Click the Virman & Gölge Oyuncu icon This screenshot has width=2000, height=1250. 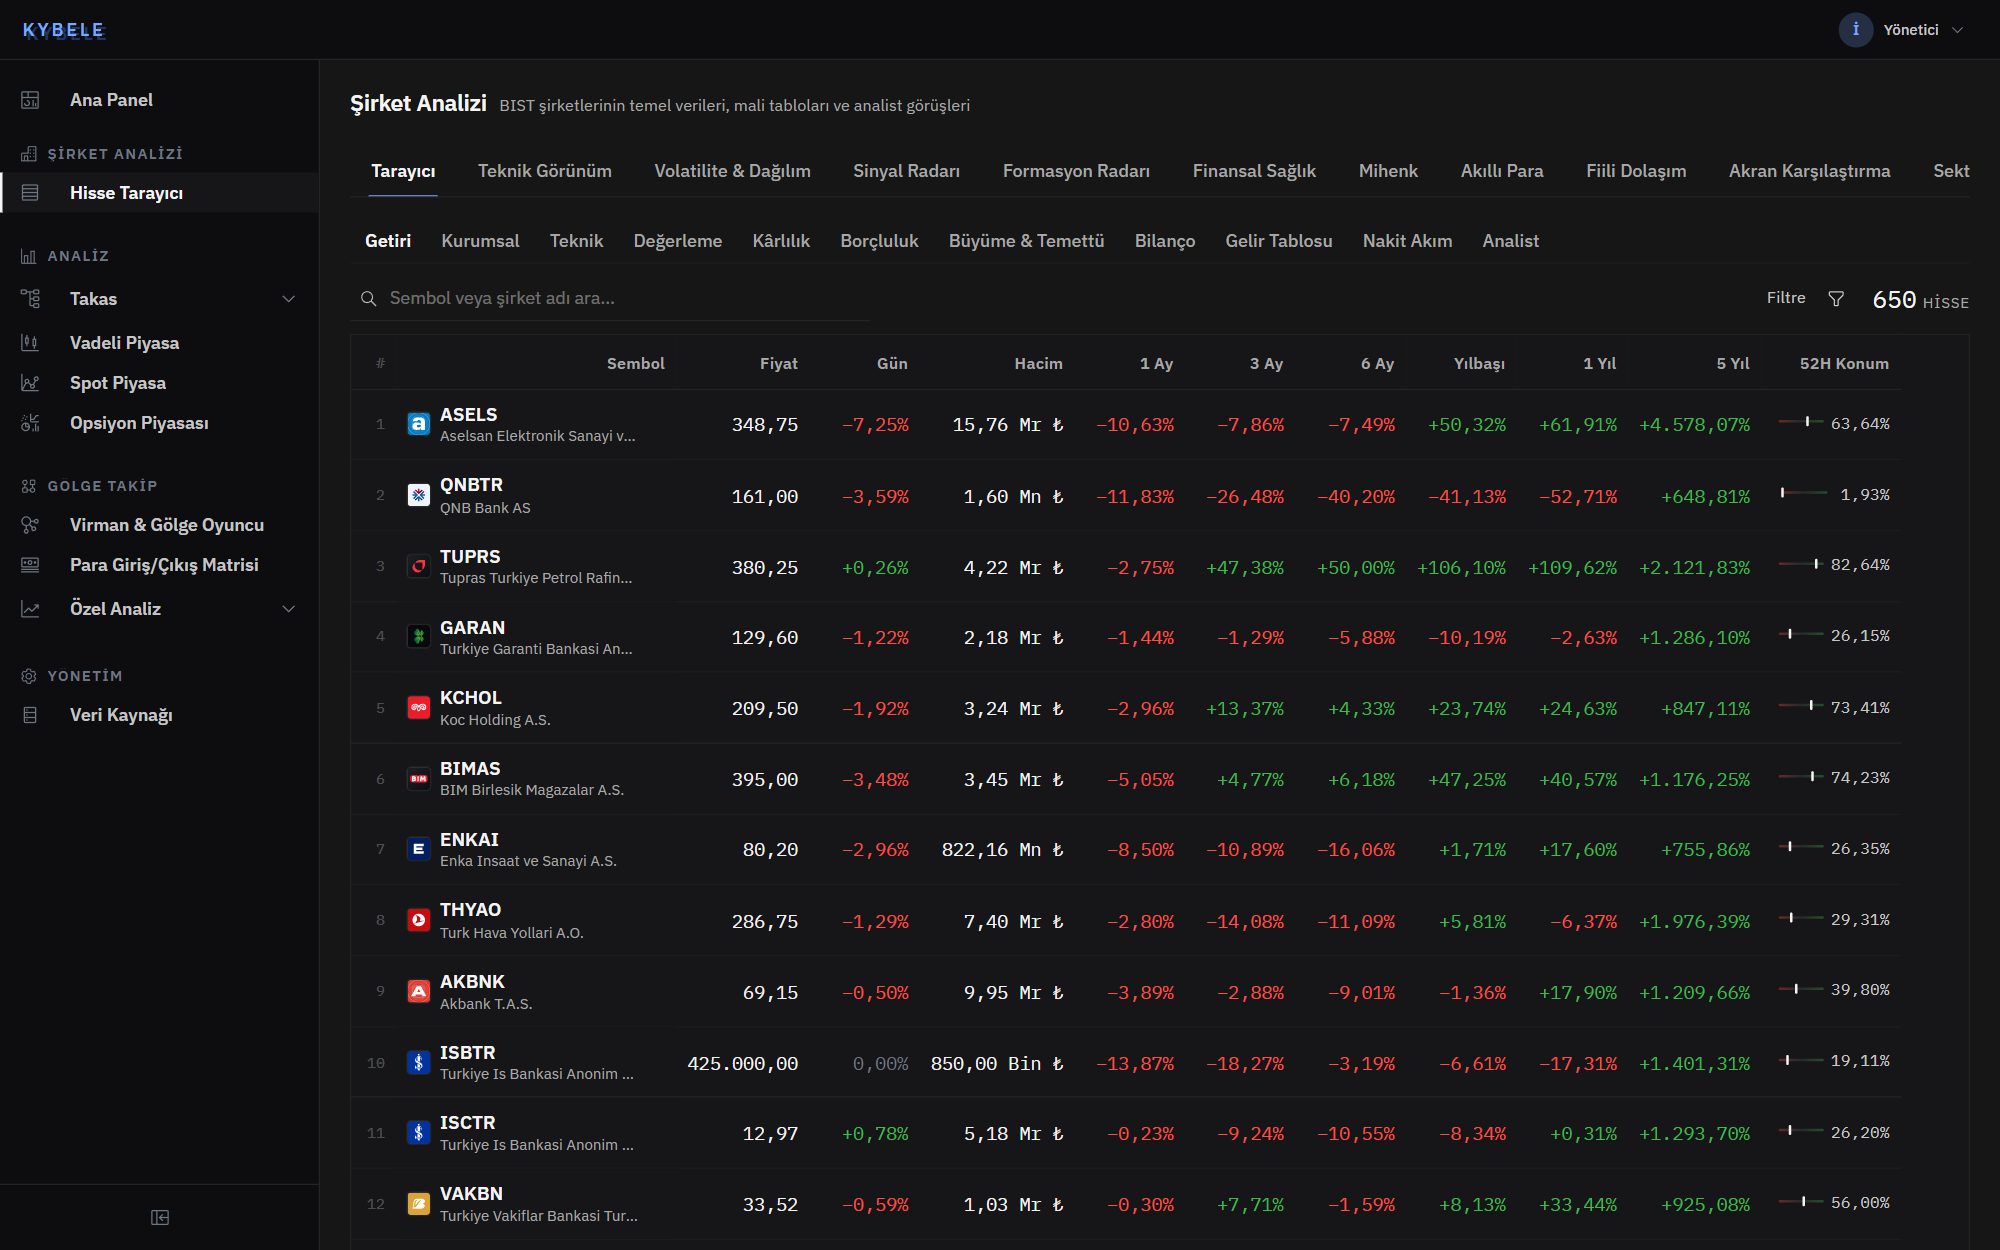30,525
